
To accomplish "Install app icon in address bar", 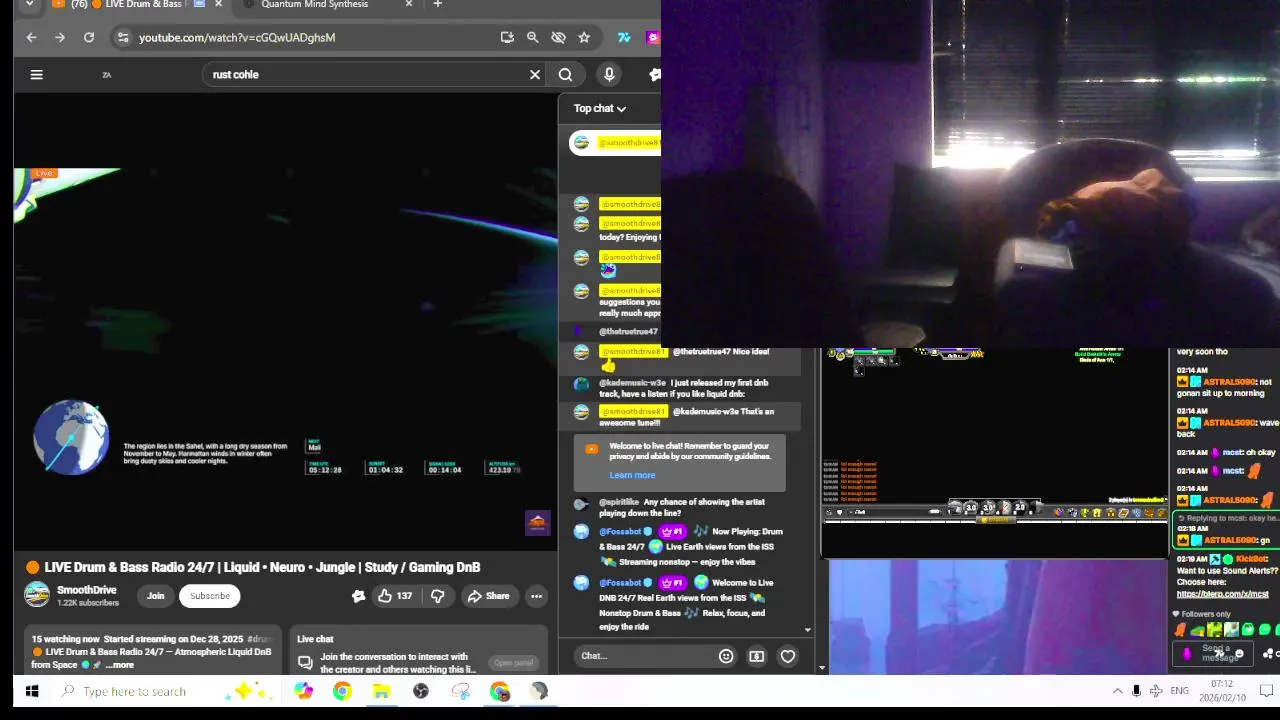I will click(x=507, y=37).
